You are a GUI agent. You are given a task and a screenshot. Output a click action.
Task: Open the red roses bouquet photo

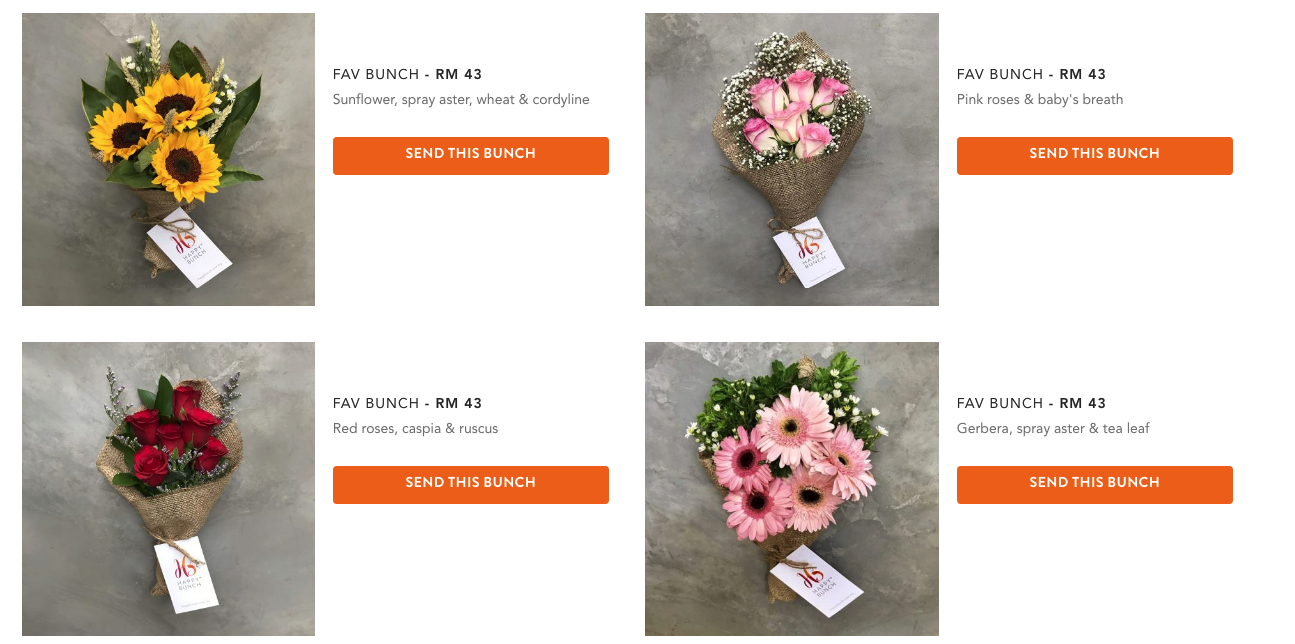click(168, 489)
